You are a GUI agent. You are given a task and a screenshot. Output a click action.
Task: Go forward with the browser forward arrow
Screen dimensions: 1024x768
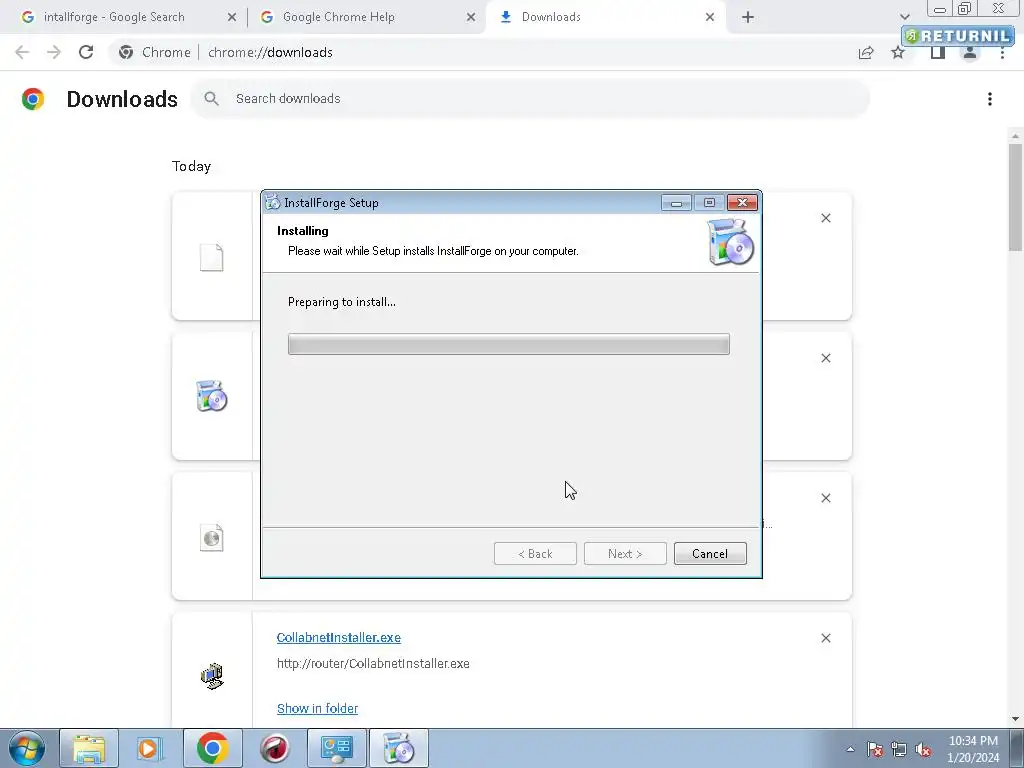(x=54, y=52)
